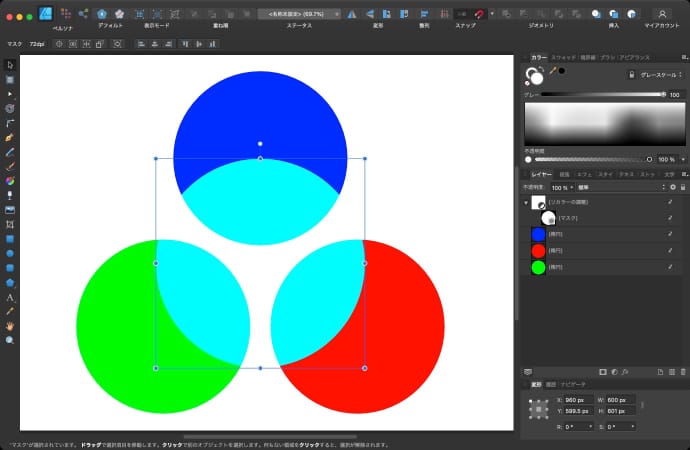
Task: Select the Move tool in the left toolbar
Action: point(10,65)
